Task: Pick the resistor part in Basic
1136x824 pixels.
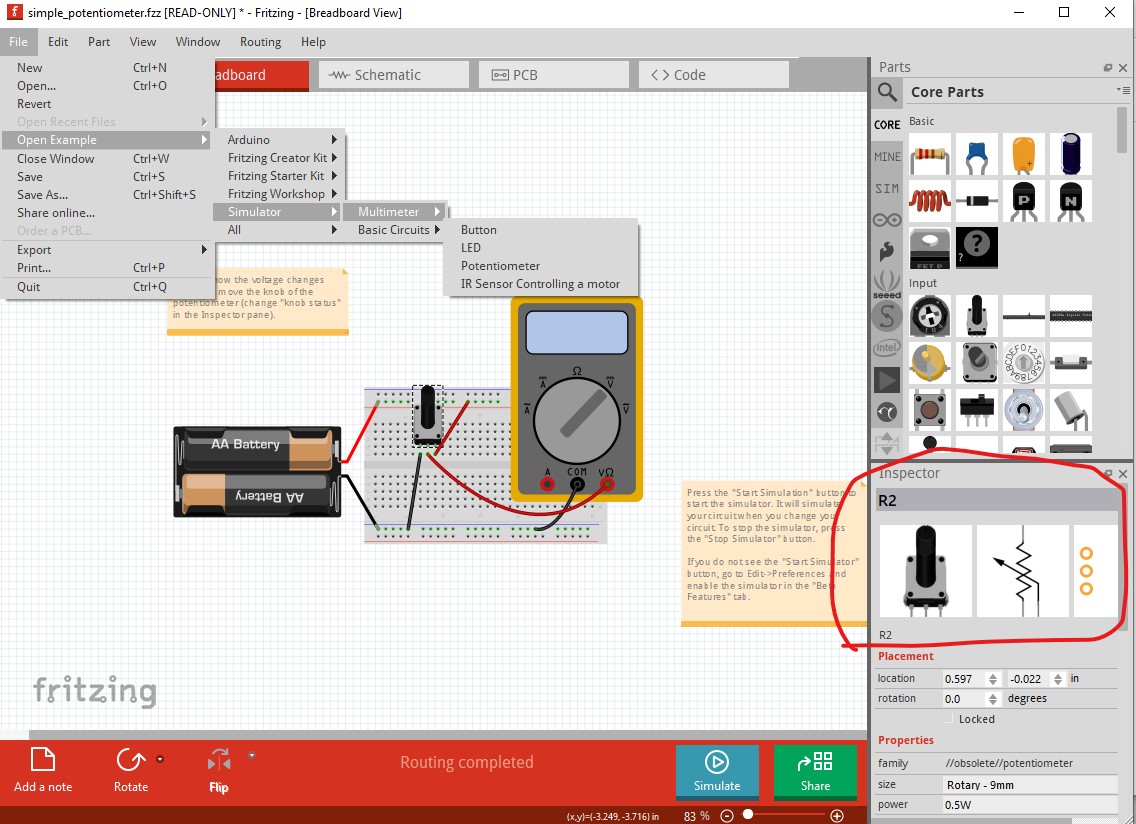Action: (x=930, y=154)
